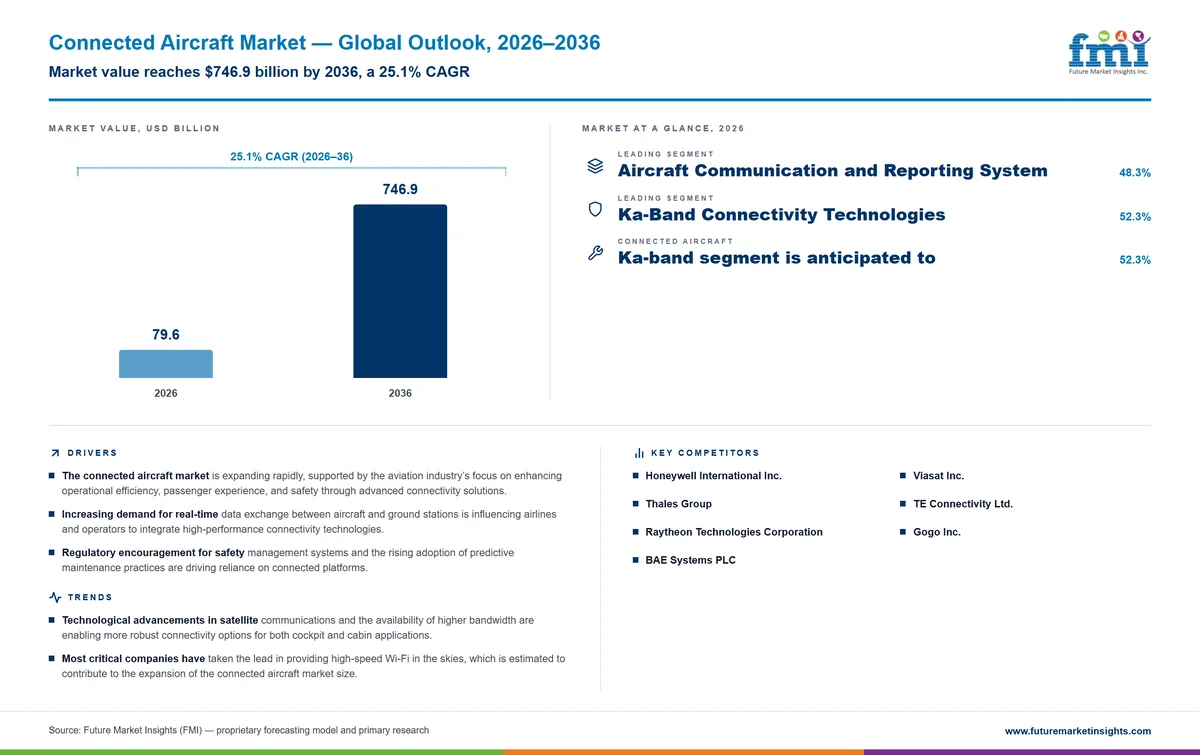Image resolution: width=1200 pixels, height=755 pixels.
Task: Click the pulse icon next to TRENDS
Action: click(55, 597)
